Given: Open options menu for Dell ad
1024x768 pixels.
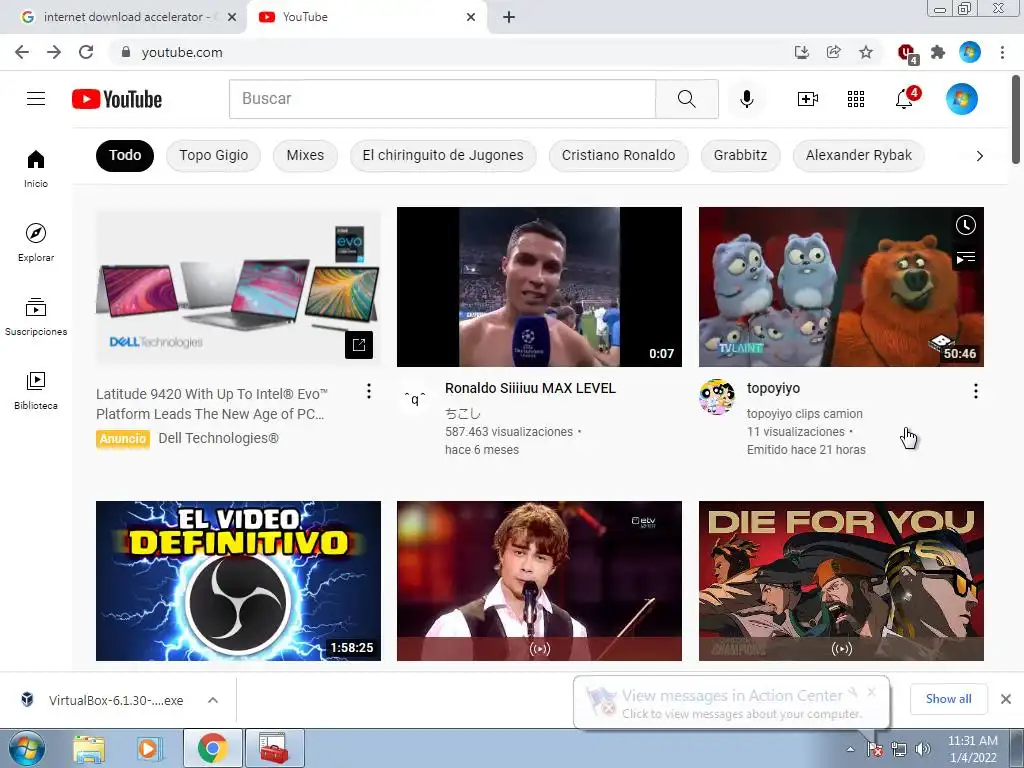Looking at the screenshot, I should click(369, 391).
